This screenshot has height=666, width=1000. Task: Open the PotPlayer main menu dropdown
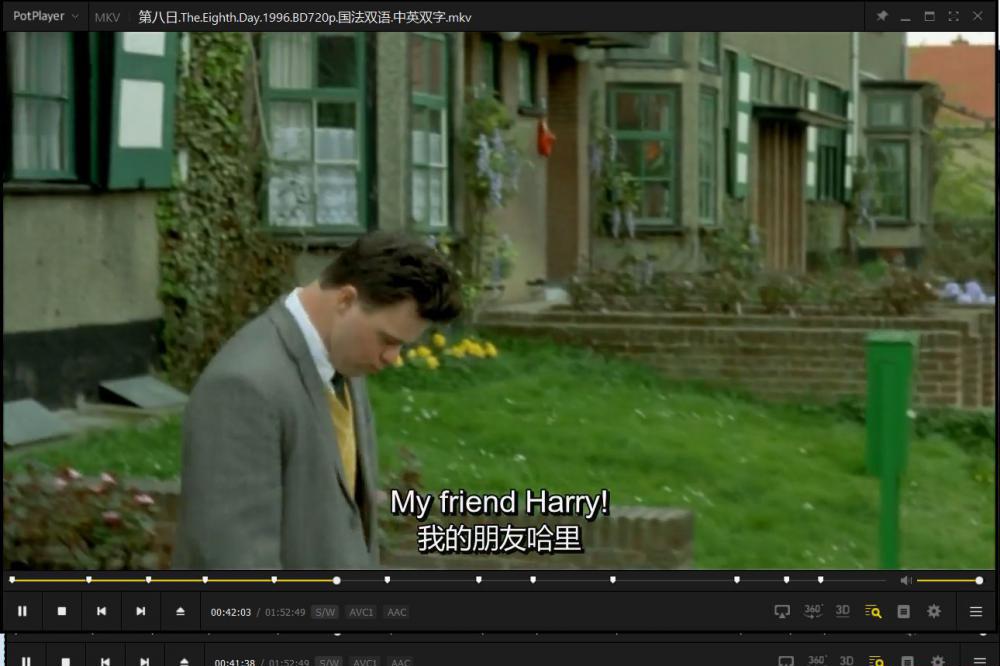click(x=45, y=16)
